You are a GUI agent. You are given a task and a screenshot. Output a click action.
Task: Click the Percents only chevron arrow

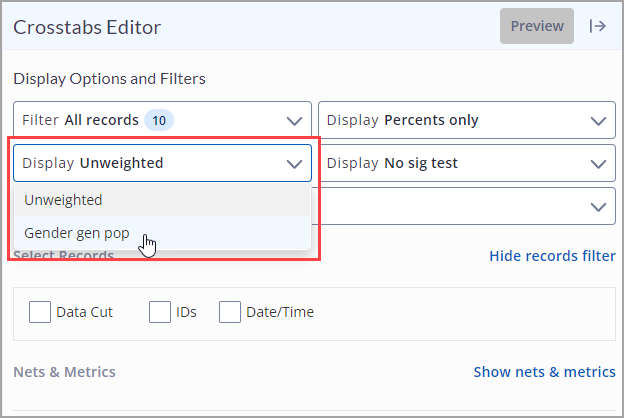coord(598,121)
